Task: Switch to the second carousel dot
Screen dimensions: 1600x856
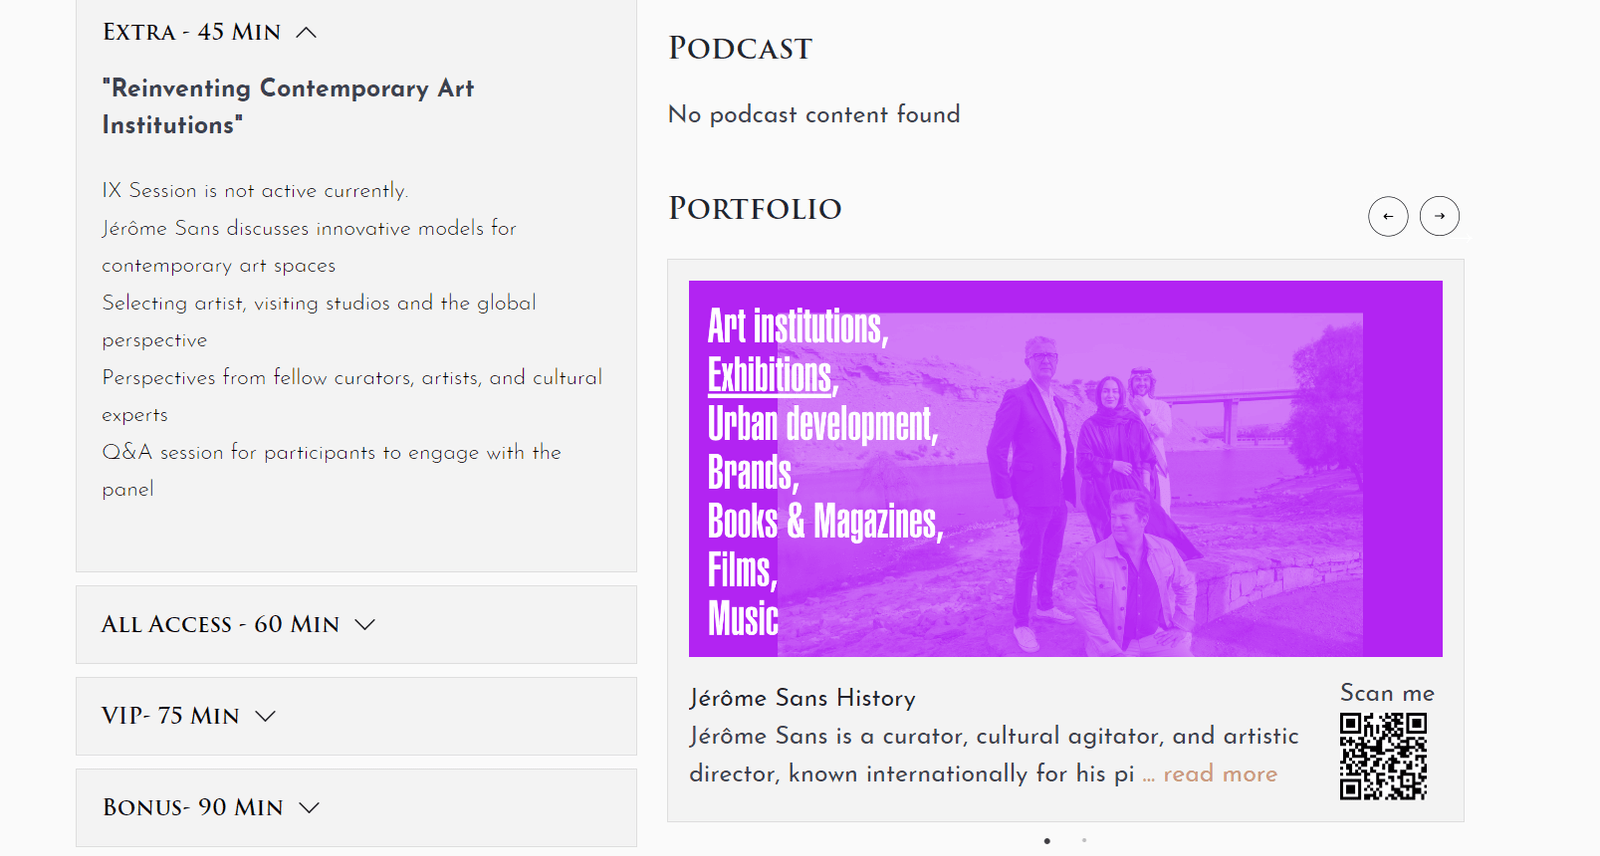Action: [x=1084, y=841]
